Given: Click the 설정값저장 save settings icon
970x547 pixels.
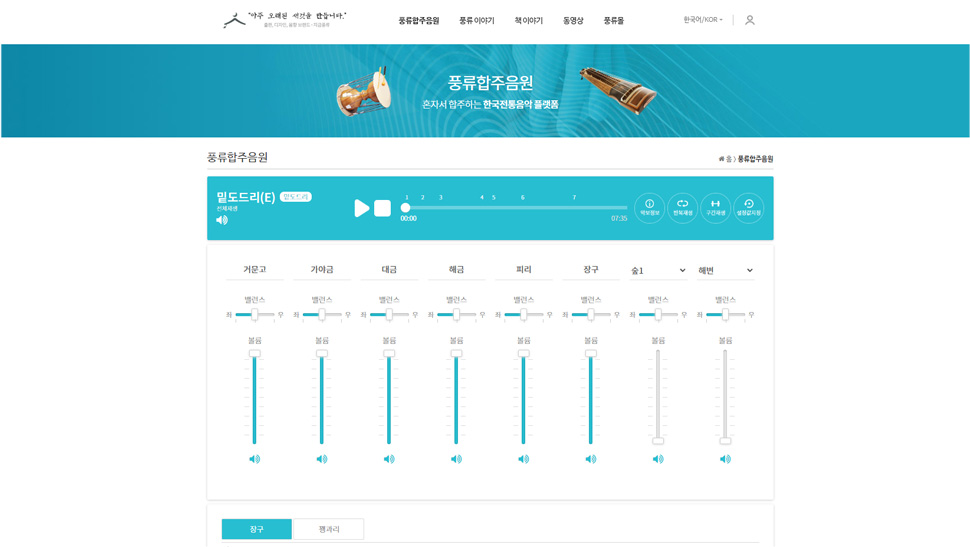Looking at the screenshot, I should (748, 207).
